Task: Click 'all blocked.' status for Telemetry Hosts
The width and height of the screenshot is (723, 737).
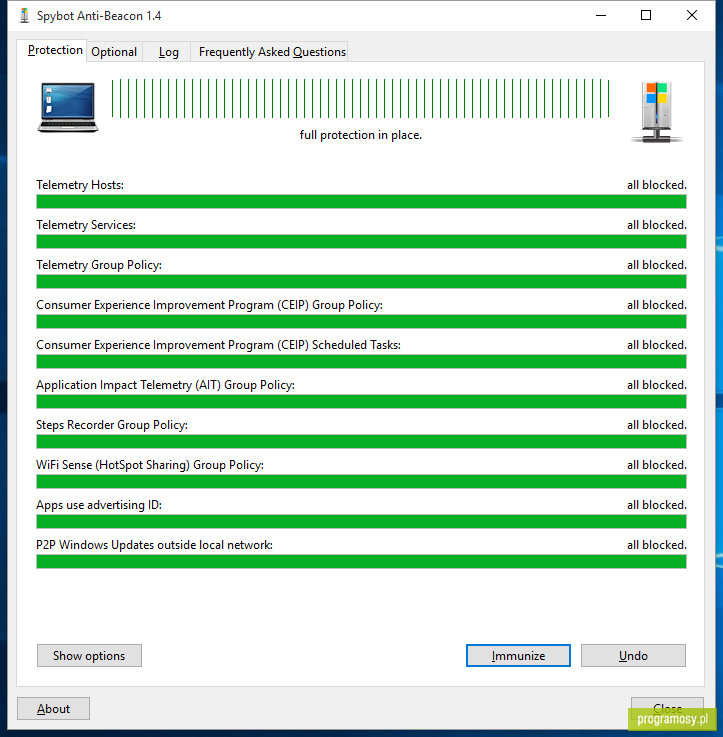Action: [657, 185]
